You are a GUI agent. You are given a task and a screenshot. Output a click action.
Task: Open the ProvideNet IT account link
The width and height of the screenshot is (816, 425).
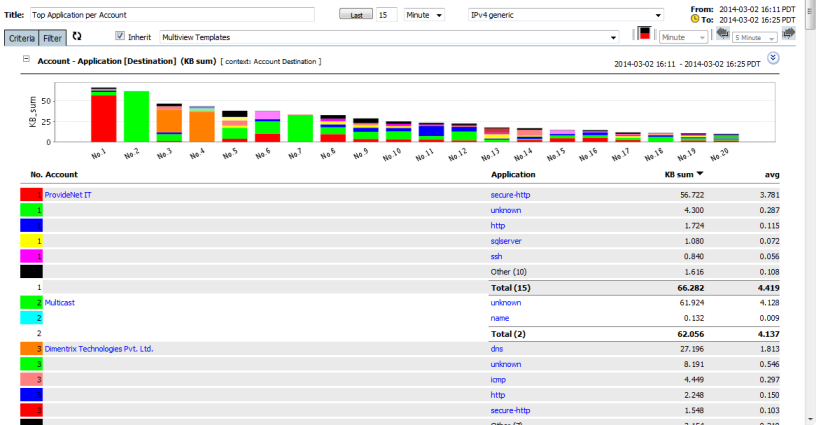coord(68,195)
